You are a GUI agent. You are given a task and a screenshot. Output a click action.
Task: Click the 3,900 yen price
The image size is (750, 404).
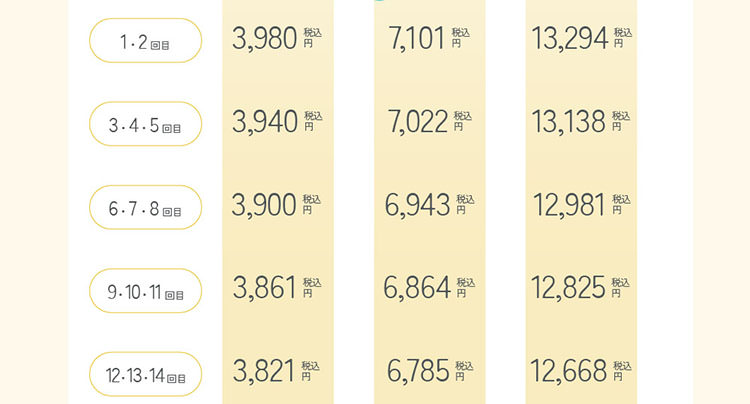tap(265, 205)
